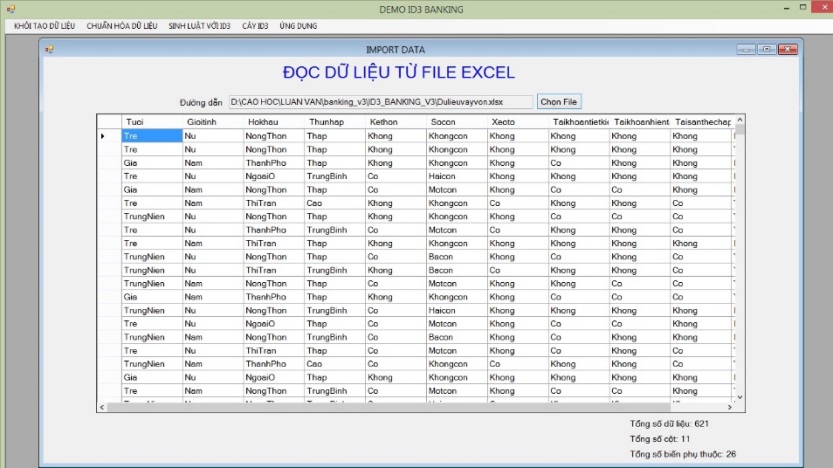Click the Tổng số dữ liệu: 621 label

669,424
